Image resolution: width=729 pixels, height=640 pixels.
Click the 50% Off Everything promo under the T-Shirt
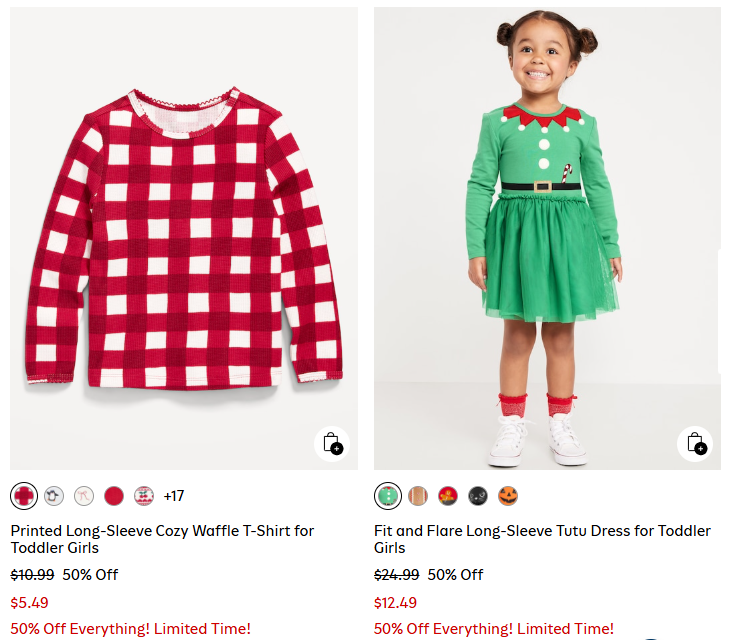(x=130, y=629)
